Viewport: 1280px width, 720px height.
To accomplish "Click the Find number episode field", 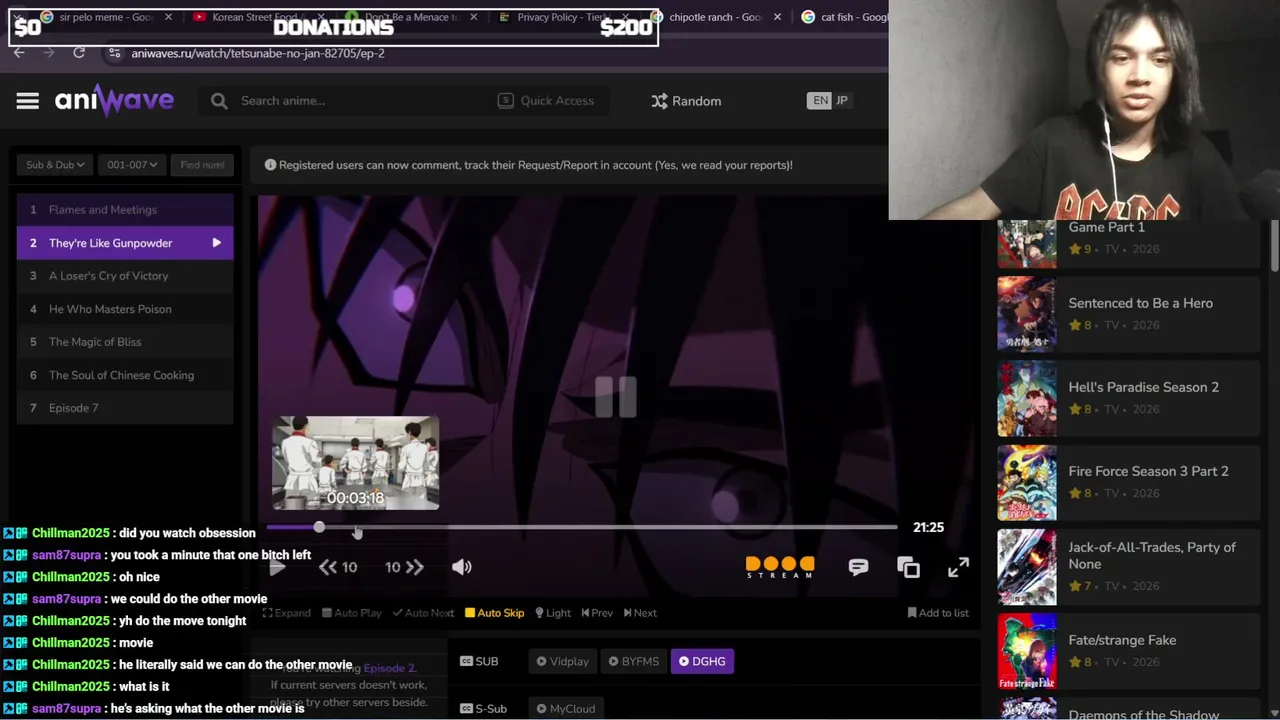I will coord(202,165).
